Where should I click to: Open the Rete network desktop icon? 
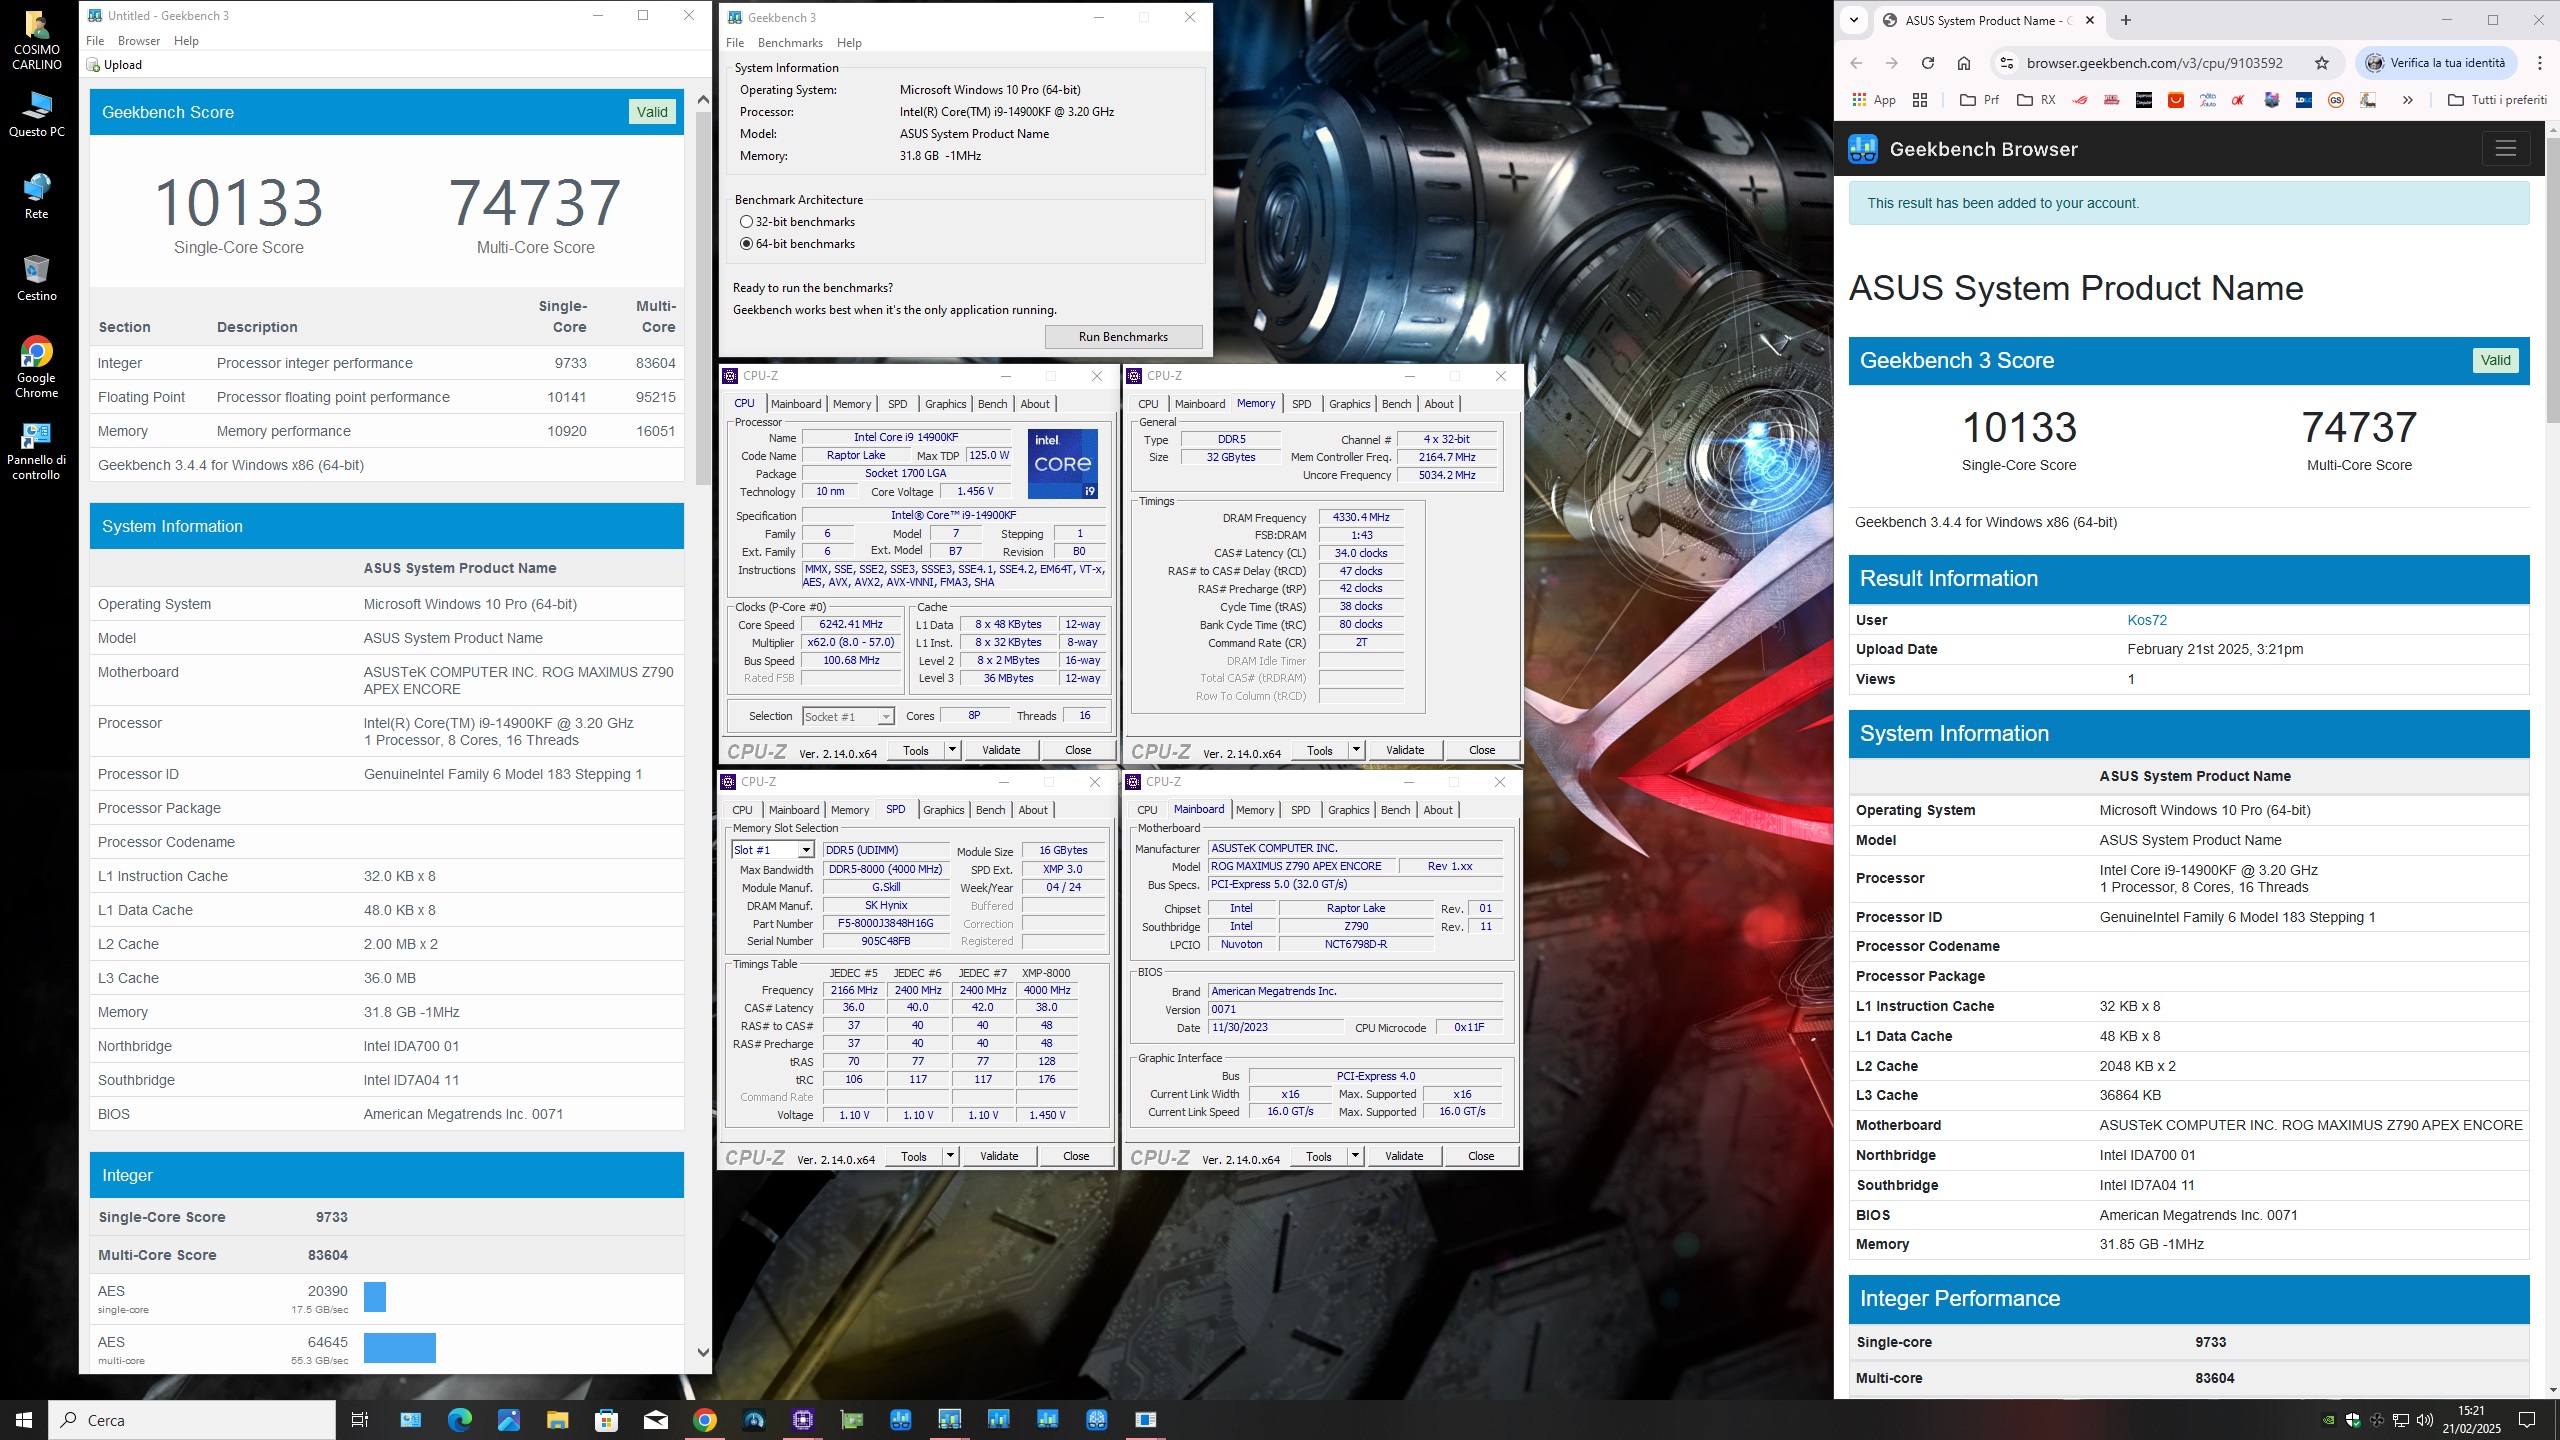click(x=37, y=196)
